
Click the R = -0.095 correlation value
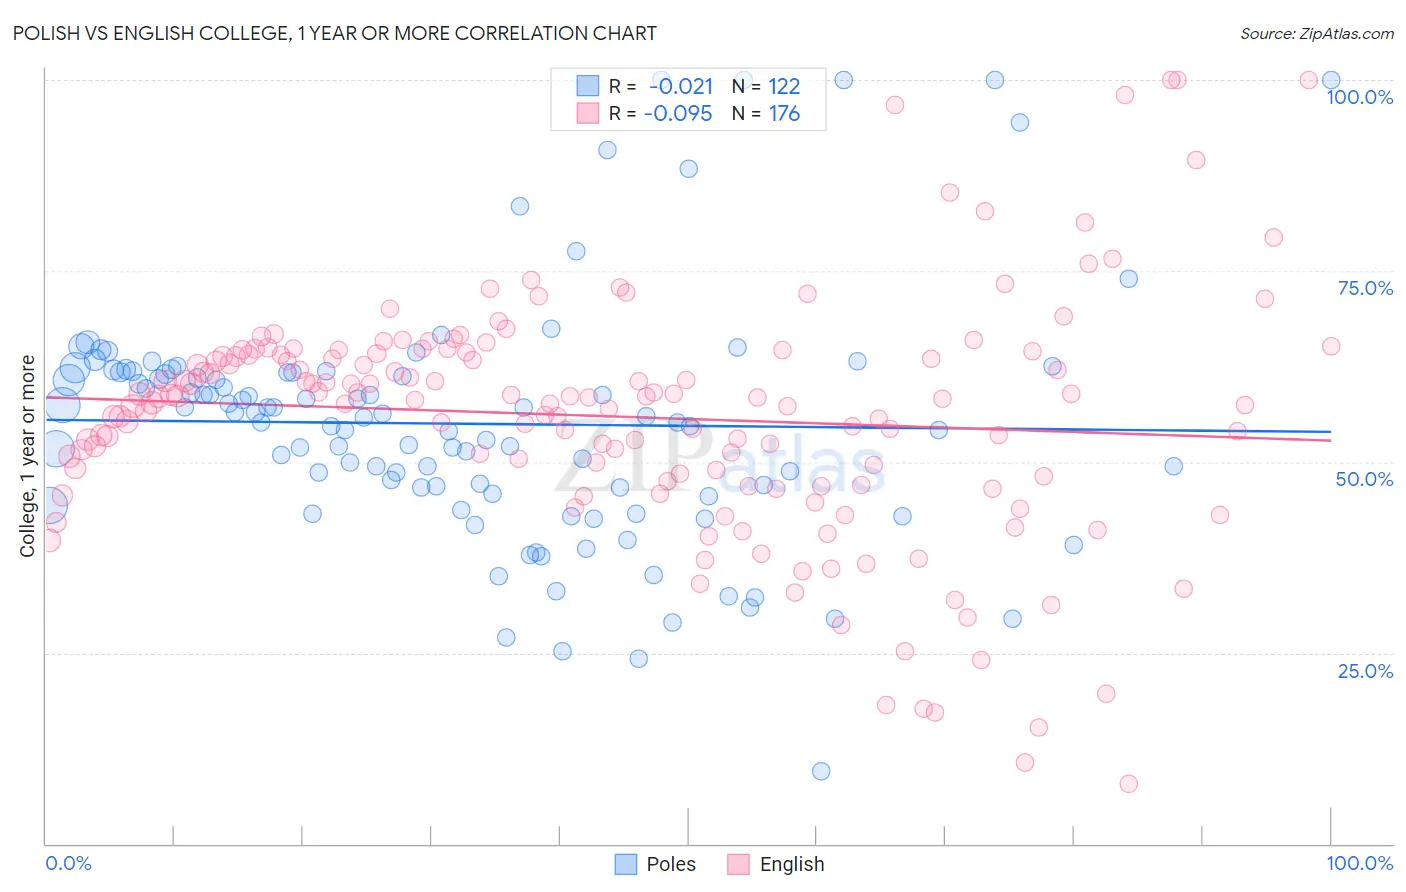(x=661, y=113)
